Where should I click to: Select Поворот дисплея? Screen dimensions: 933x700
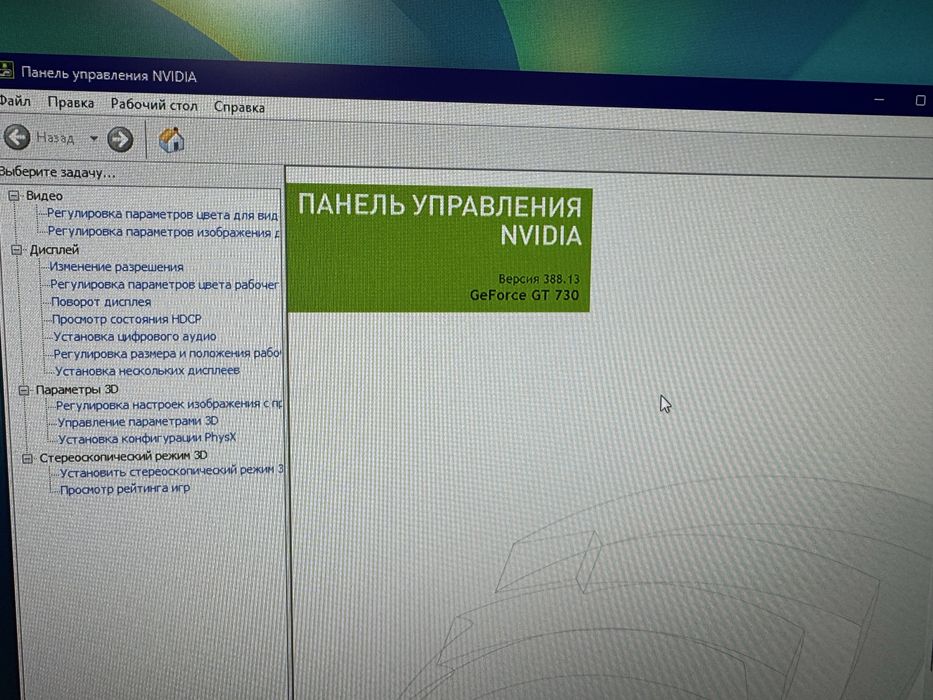(x=101, y=302)
